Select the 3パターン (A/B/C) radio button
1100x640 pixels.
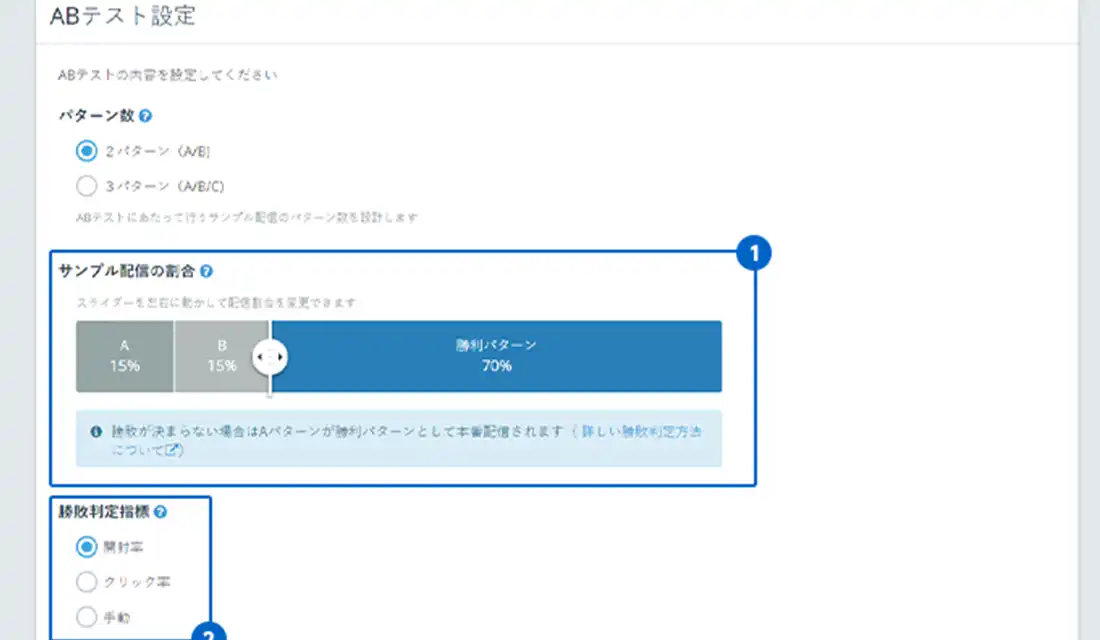86,186
